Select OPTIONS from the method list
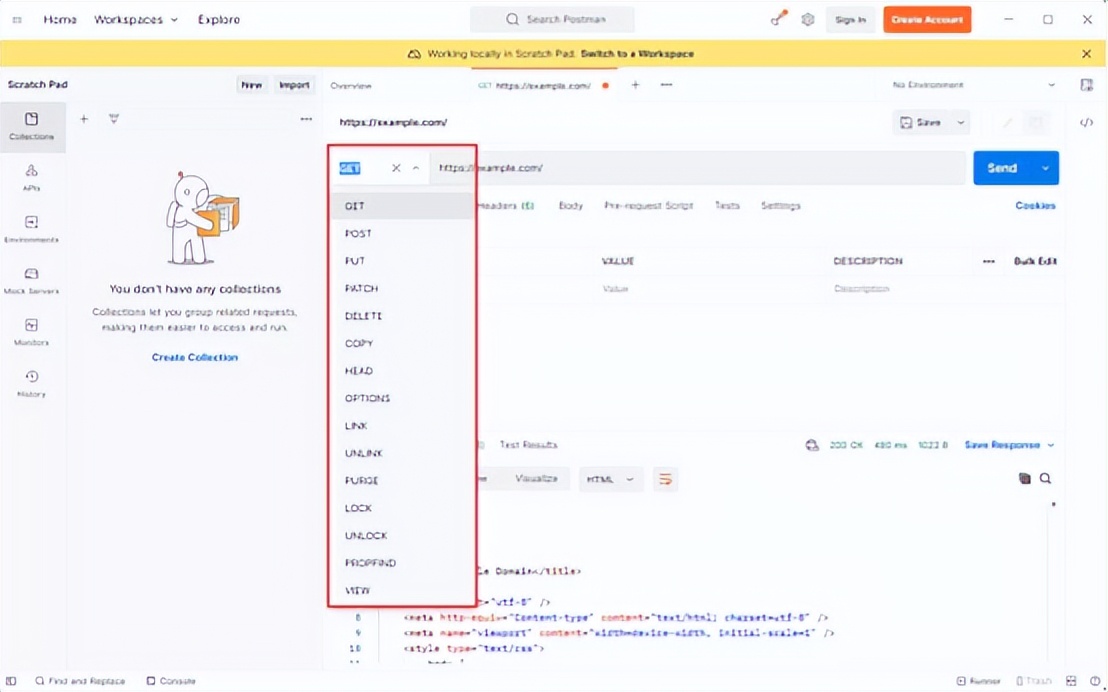This screenshot has height=692, width=1108. point(367,398)
